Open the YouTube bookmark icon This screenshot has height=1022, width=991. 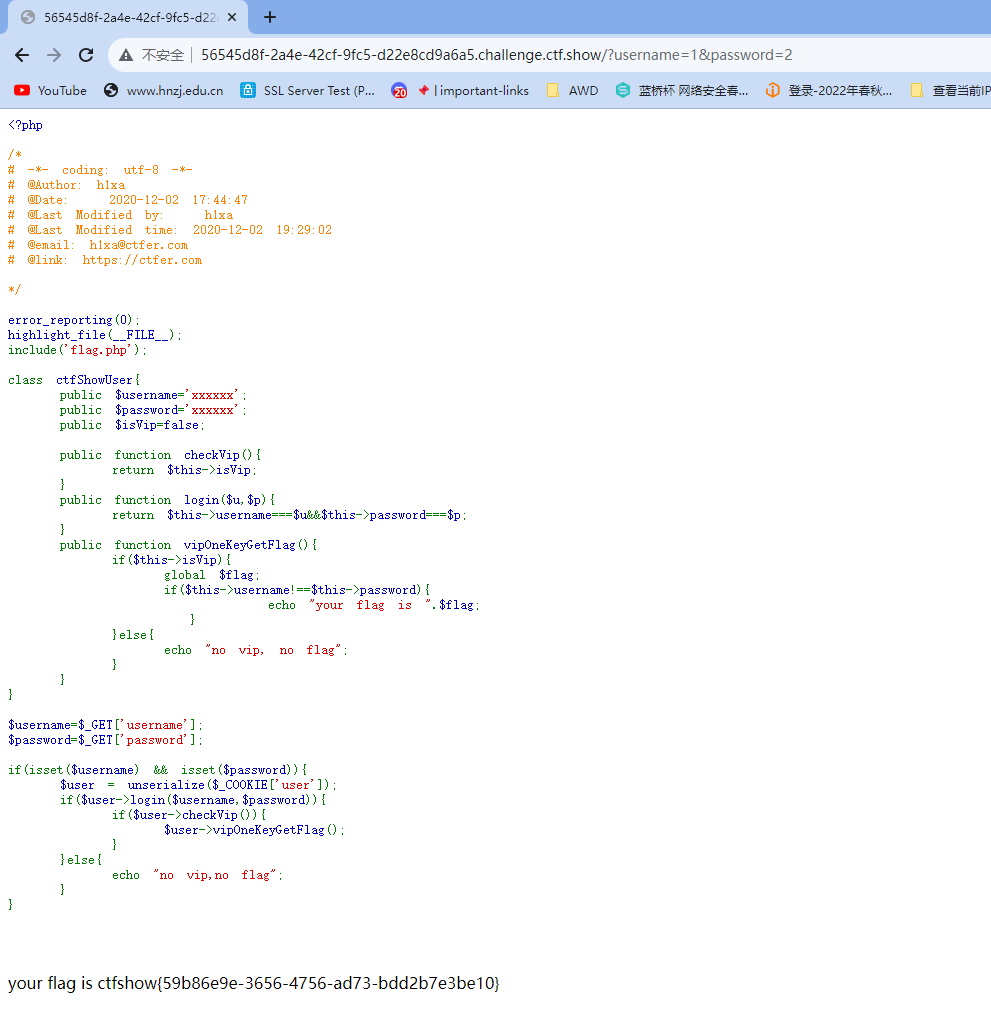(x=22, y=91)
